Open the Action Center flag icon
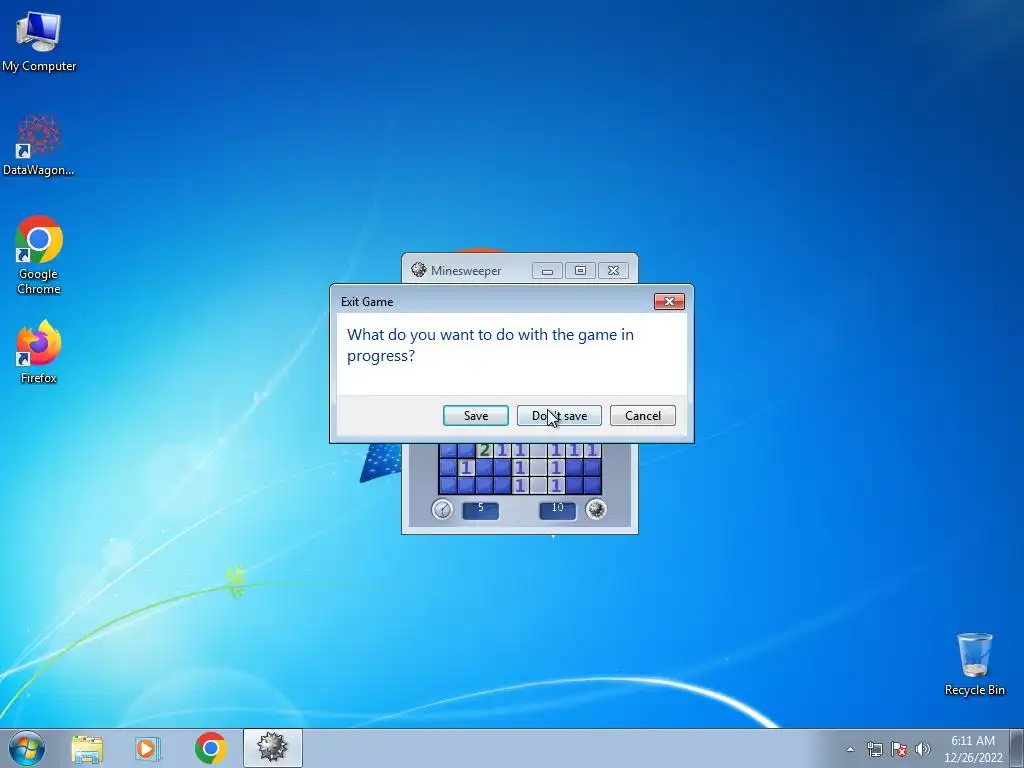1024x768 pixels. tap(899, 749)
